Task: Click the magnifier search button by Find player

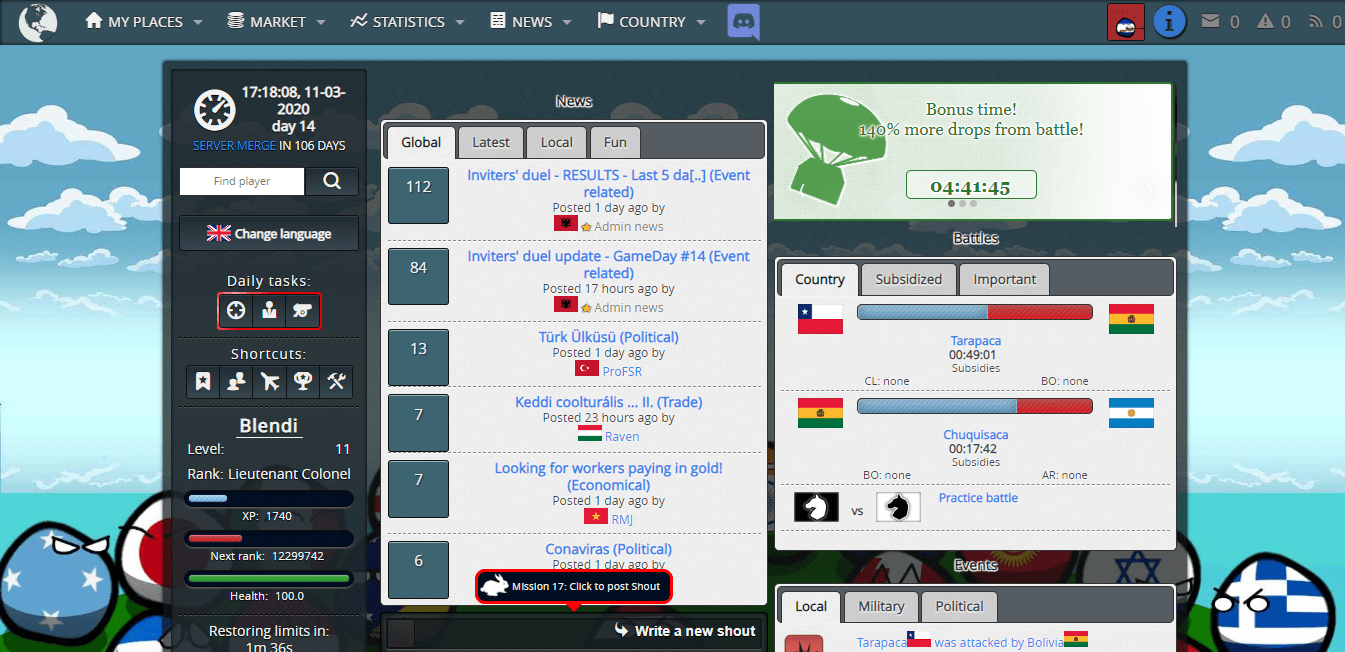Action: [x=333, y=181]
